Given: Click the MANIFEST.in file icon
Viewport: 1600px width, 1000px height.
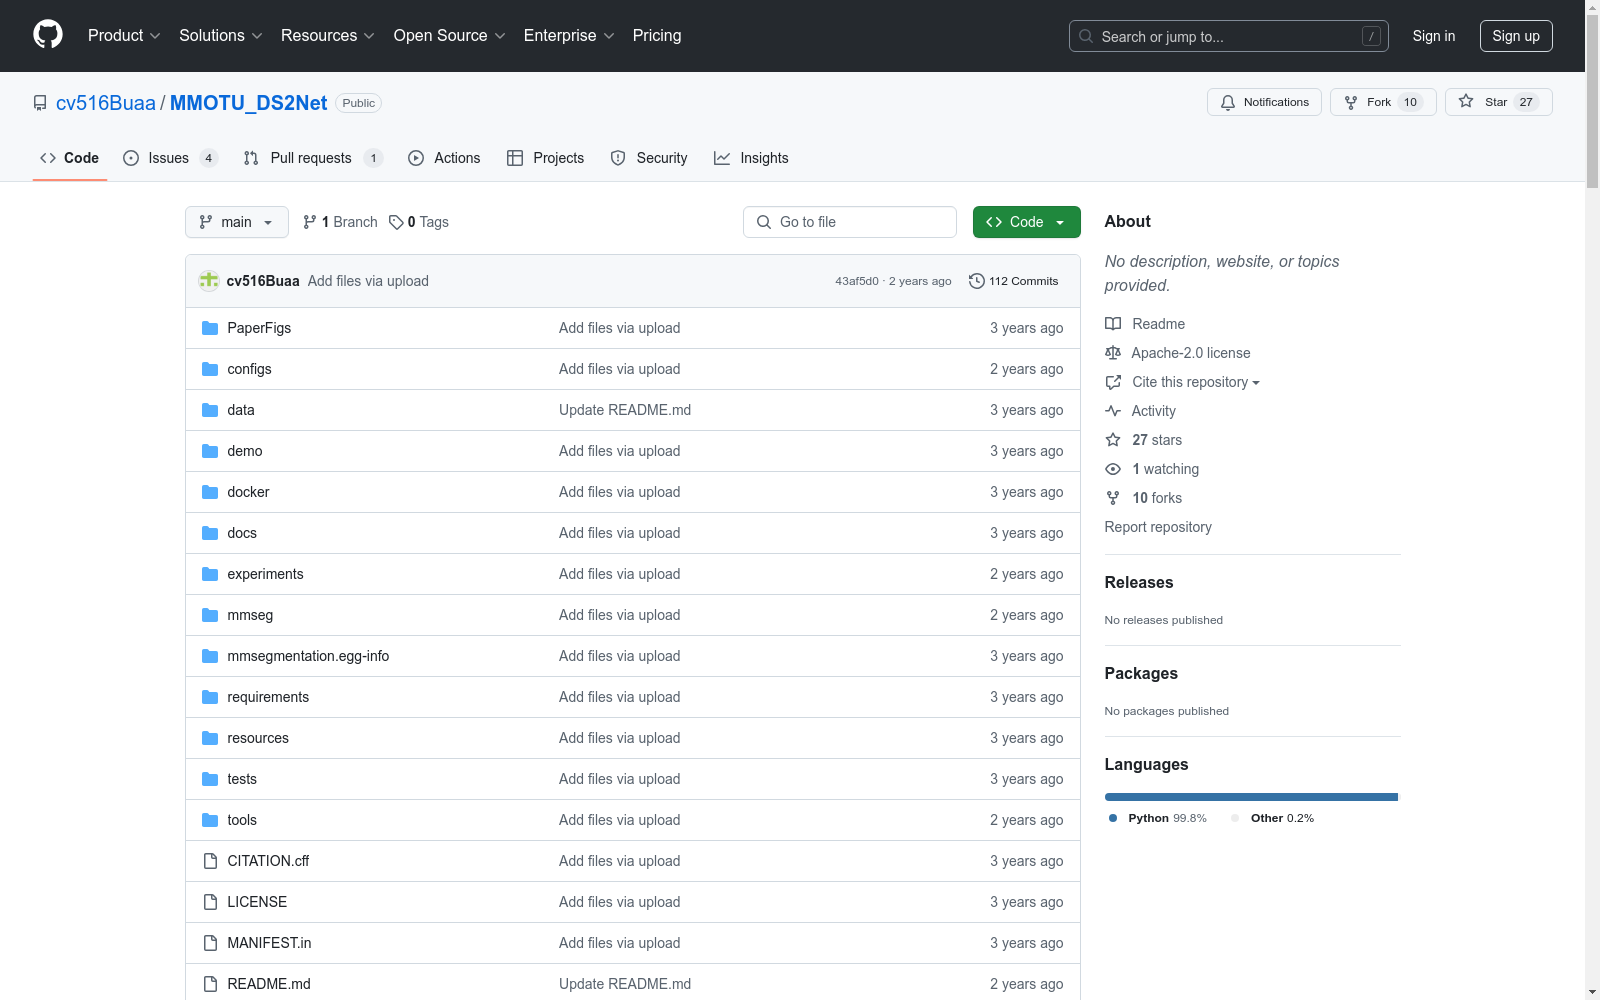Looking at the screenshot, I should 210,943.
